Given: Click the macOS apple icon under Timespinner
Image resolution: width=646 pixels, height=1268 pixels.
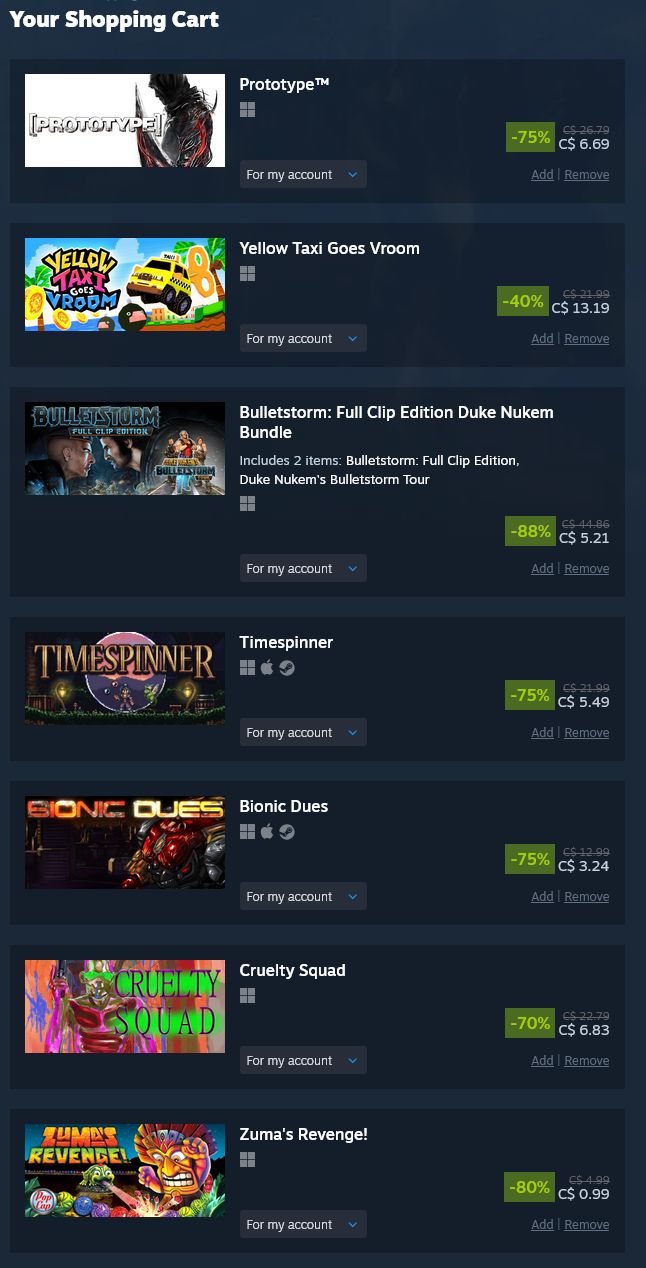Looking at the screenshot, I should [267, 668].
